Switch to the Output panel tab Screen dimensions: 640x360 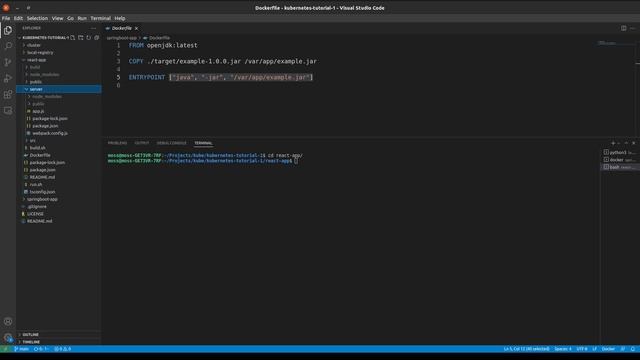point(142,143)
